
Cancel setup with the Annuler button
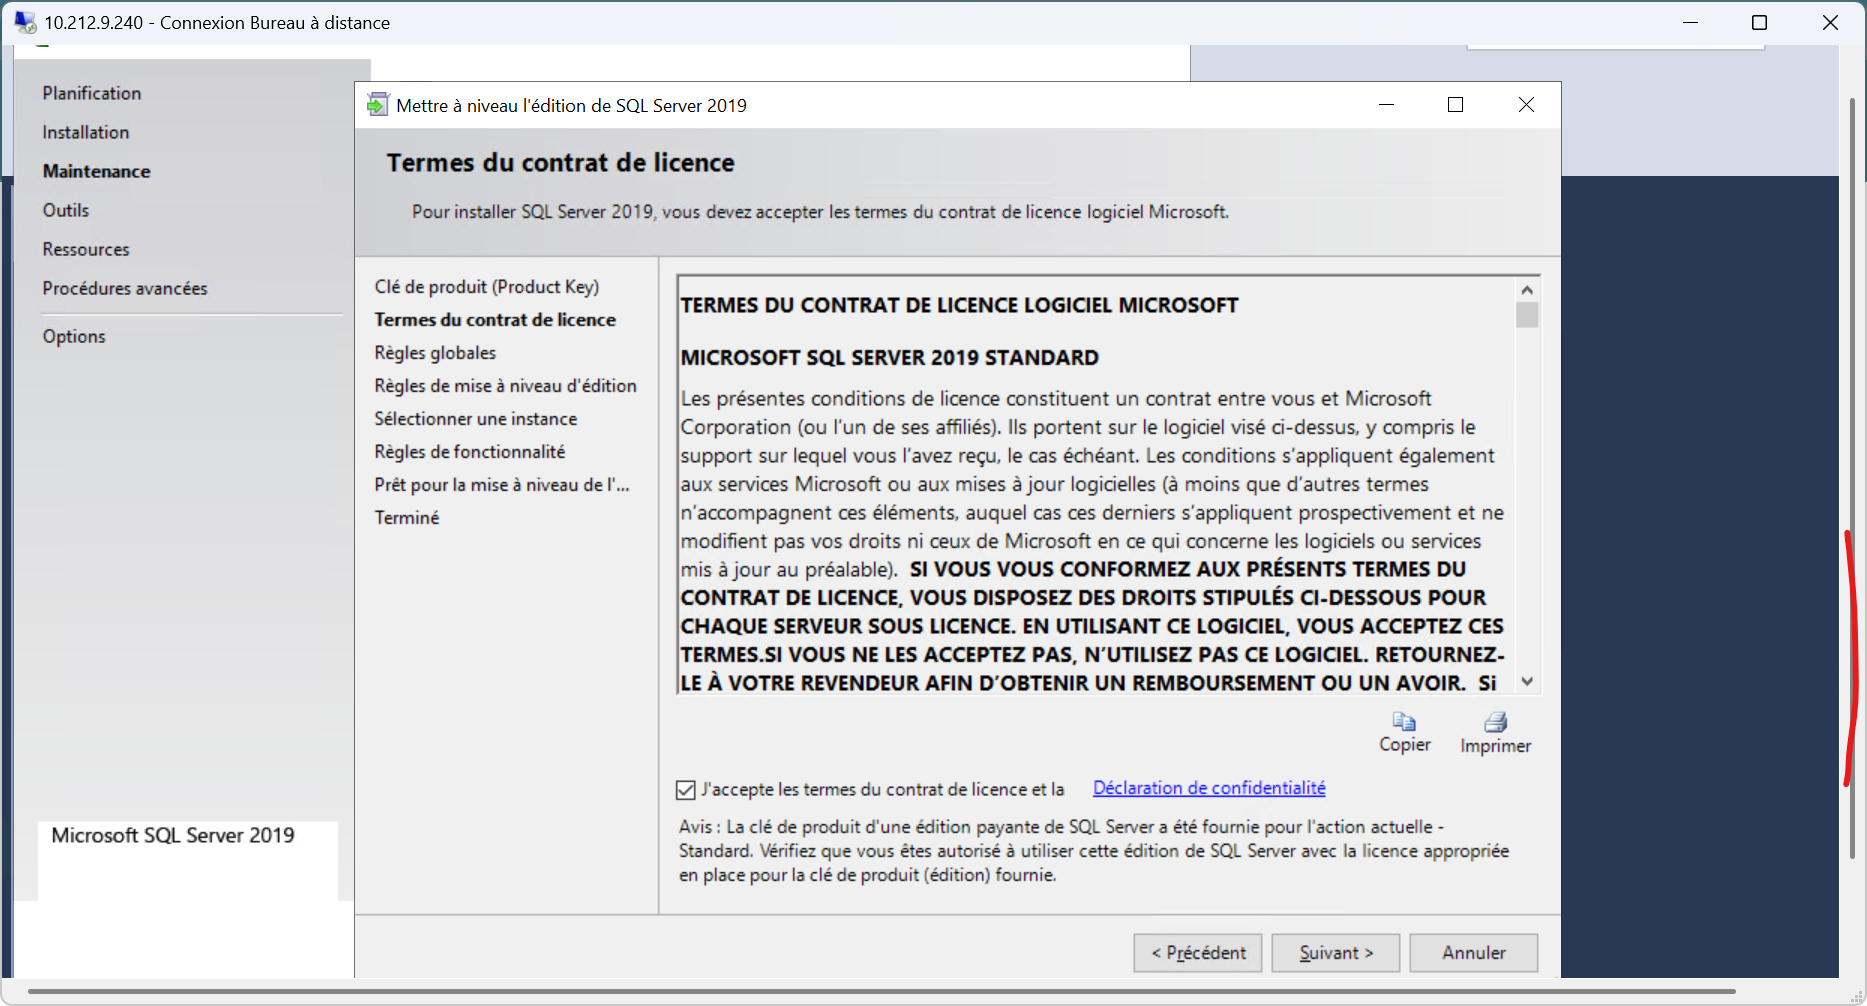(1474, 953)
